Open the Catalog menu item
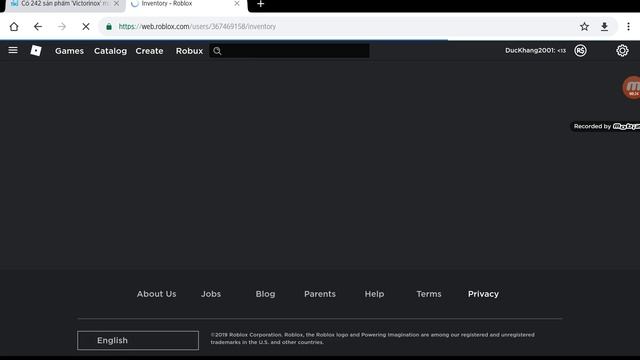640x360 pixels. (110, 51)
